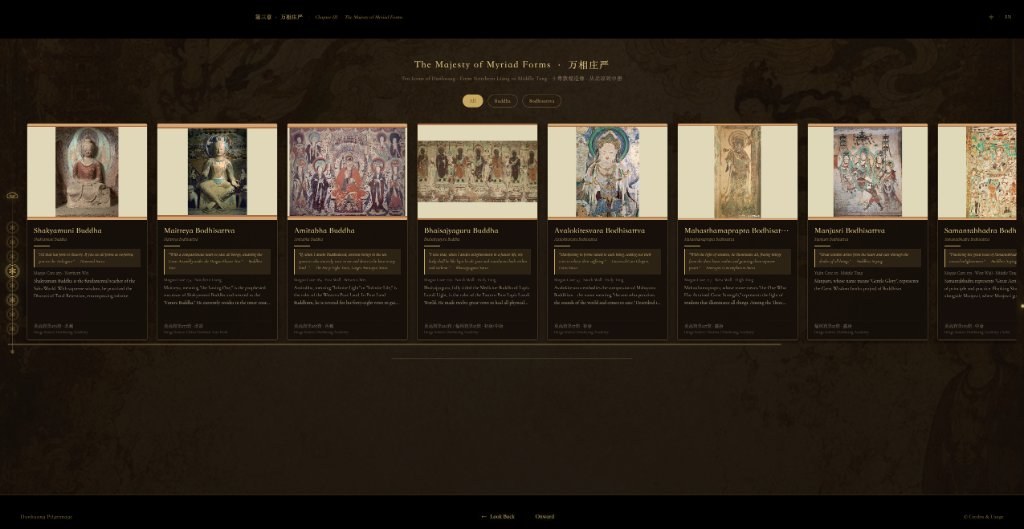The image size is (1024, 529).
Task: Click the heading The Majesty of Myriad Forms · 万相庄严
Action: 511,65
